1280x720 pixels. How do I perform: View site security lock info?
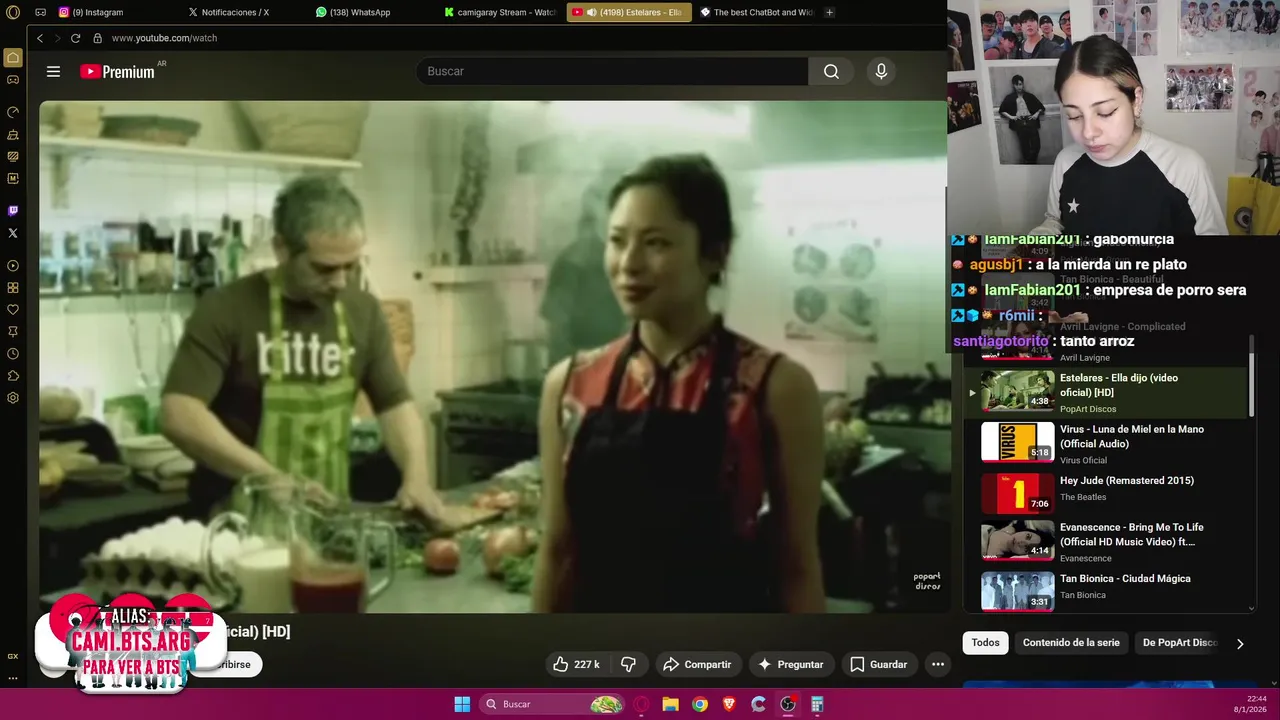[97, 38]
